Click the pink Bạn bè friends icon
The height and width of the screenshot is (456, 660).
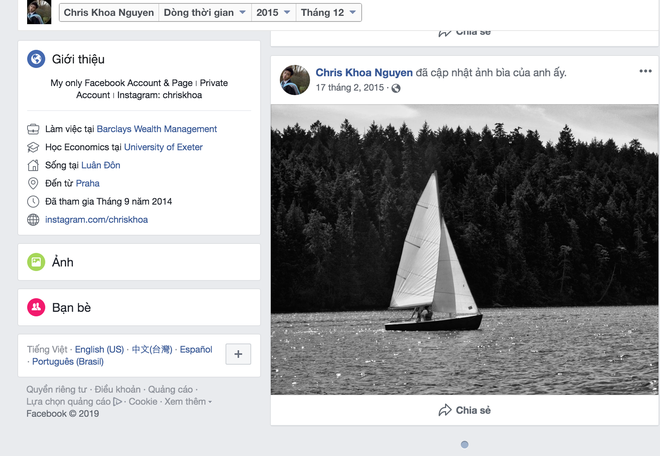pos(36,308)
